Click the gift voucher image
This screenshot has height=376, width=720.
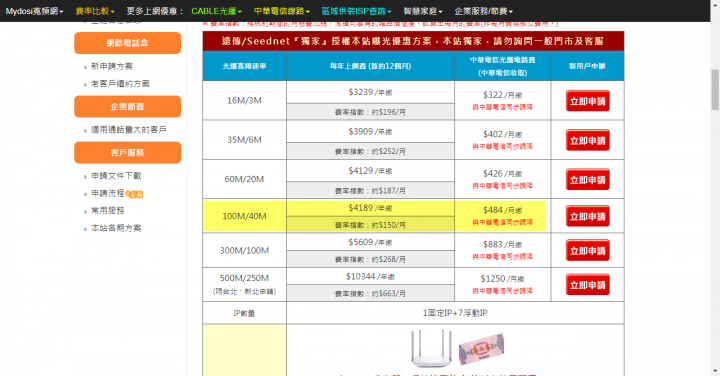point(481,348)
